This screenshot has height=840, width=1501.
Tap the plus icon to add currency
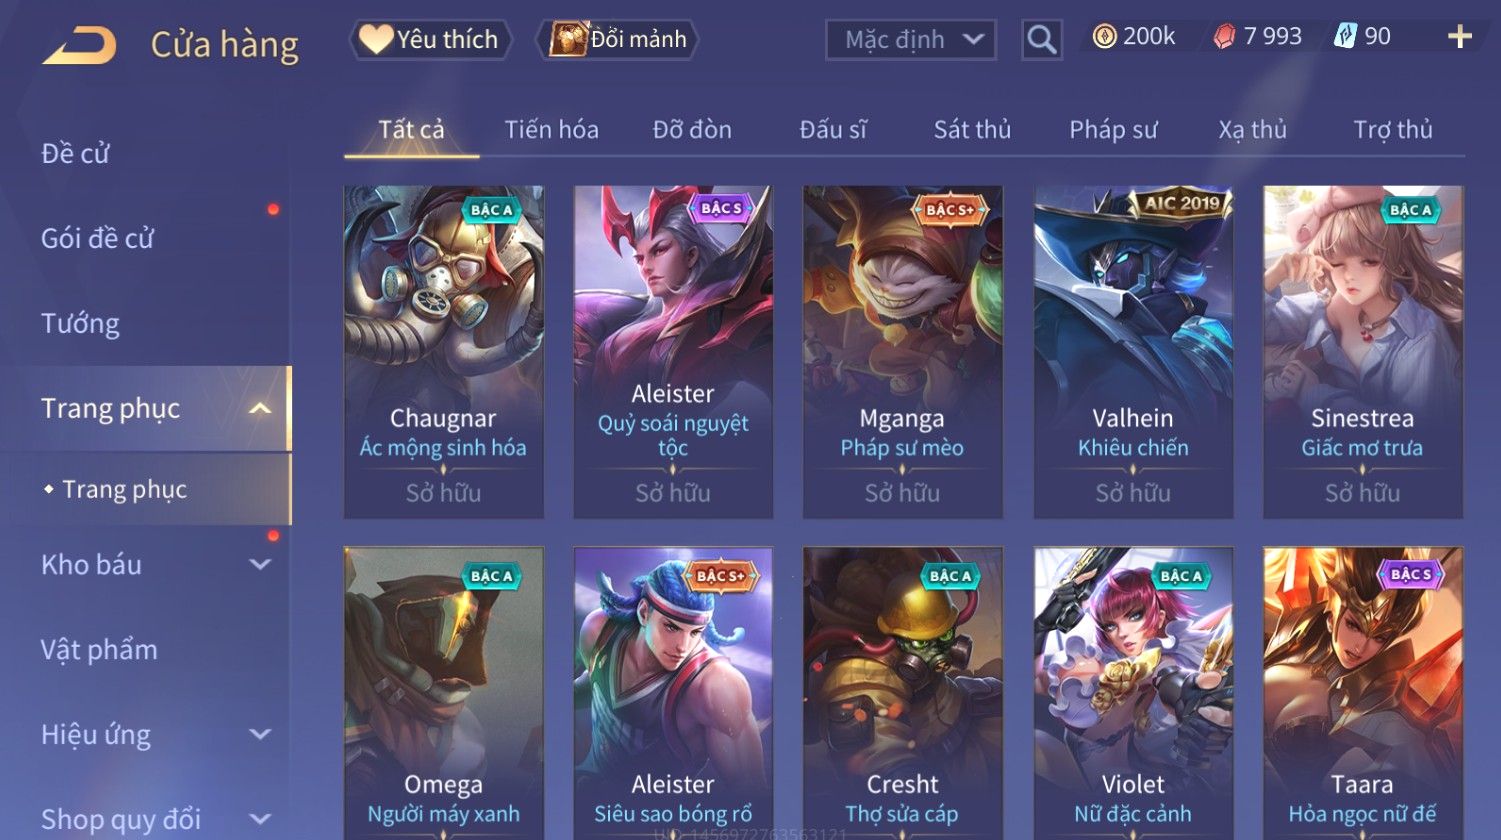click(1459, 37)
